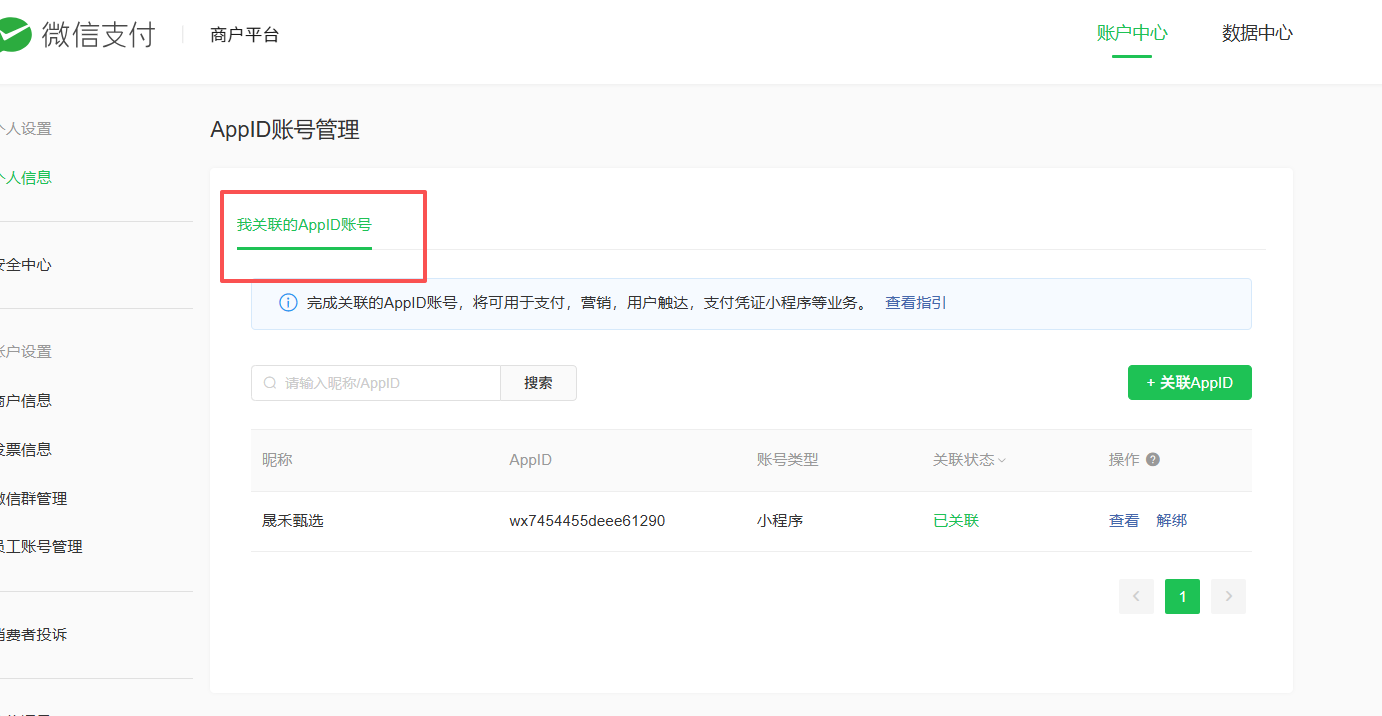The height and width of the screenshot is (716, 1382).
Task: Click the AppID column header
Action: tap(530, 460)
